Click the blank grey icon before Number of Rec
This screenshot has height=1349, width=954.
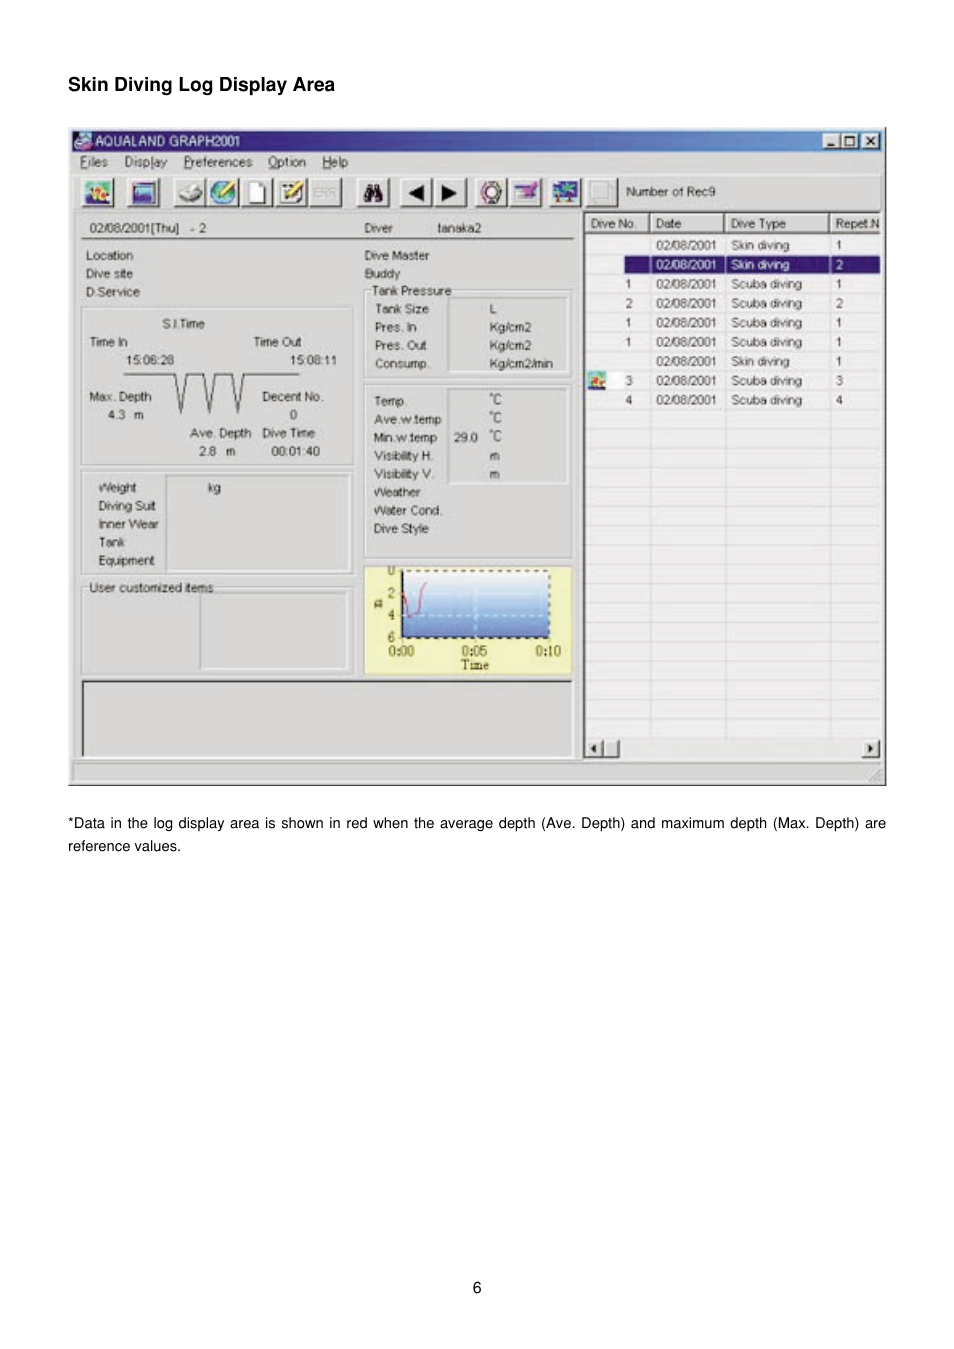click(x=601, y=192)
